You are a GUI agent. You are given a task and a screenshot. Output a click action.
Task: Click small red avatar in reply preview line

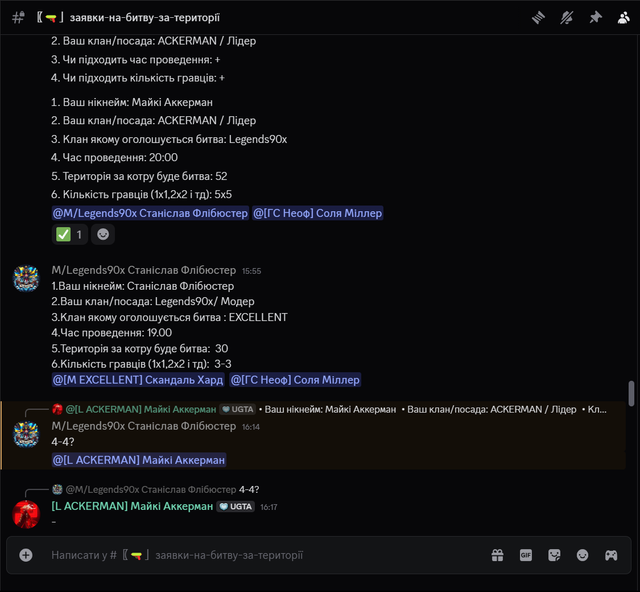pos(57,409)
